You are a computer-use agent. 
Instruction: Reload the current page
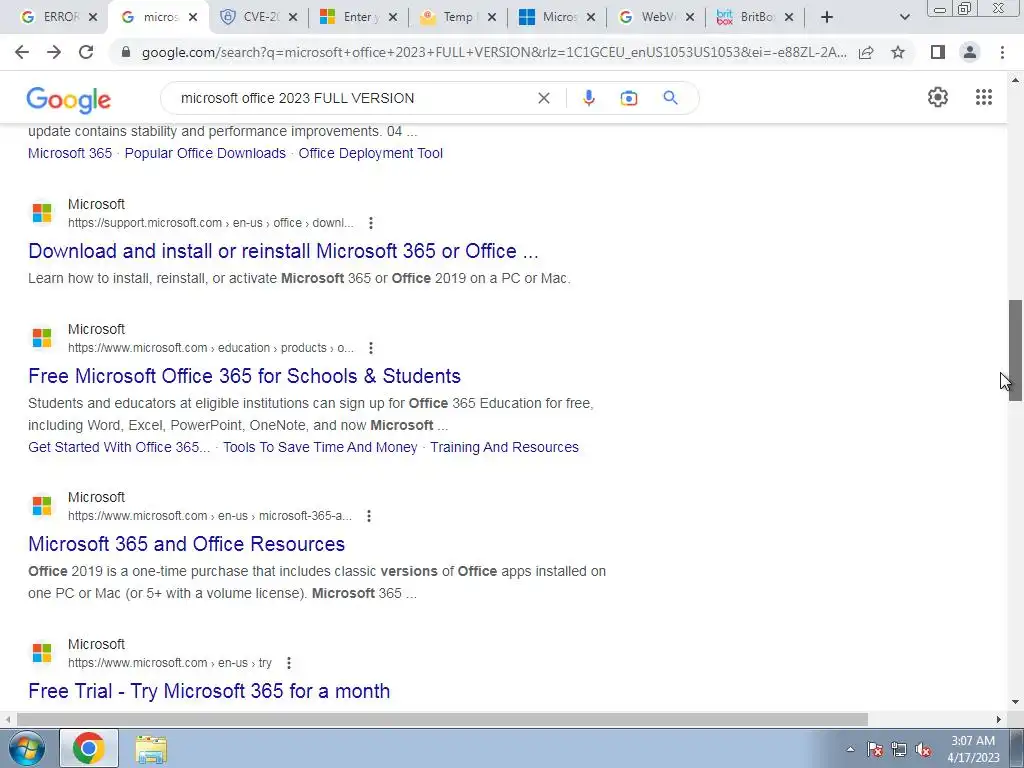(x=86, y=52)
